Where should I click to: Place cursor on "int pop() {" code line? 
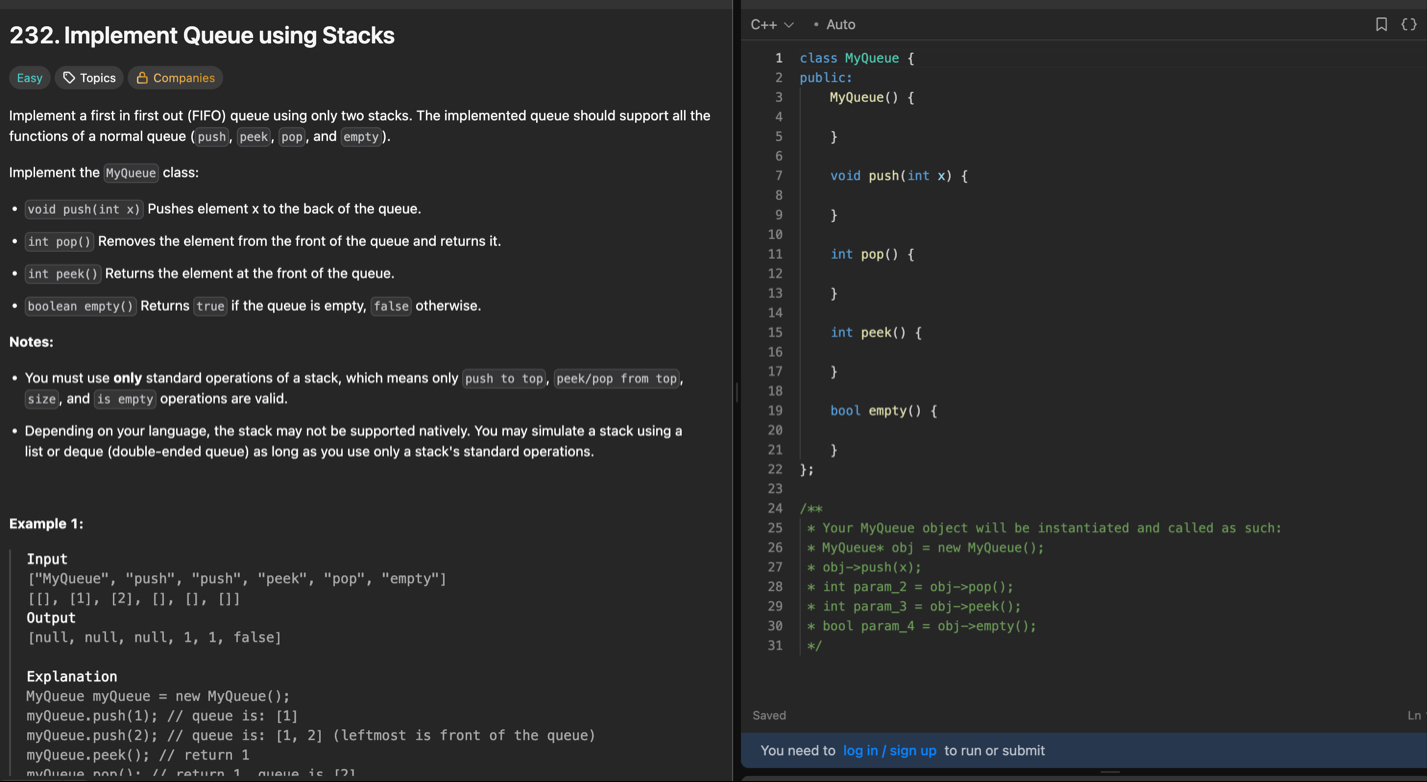[872, 254]
